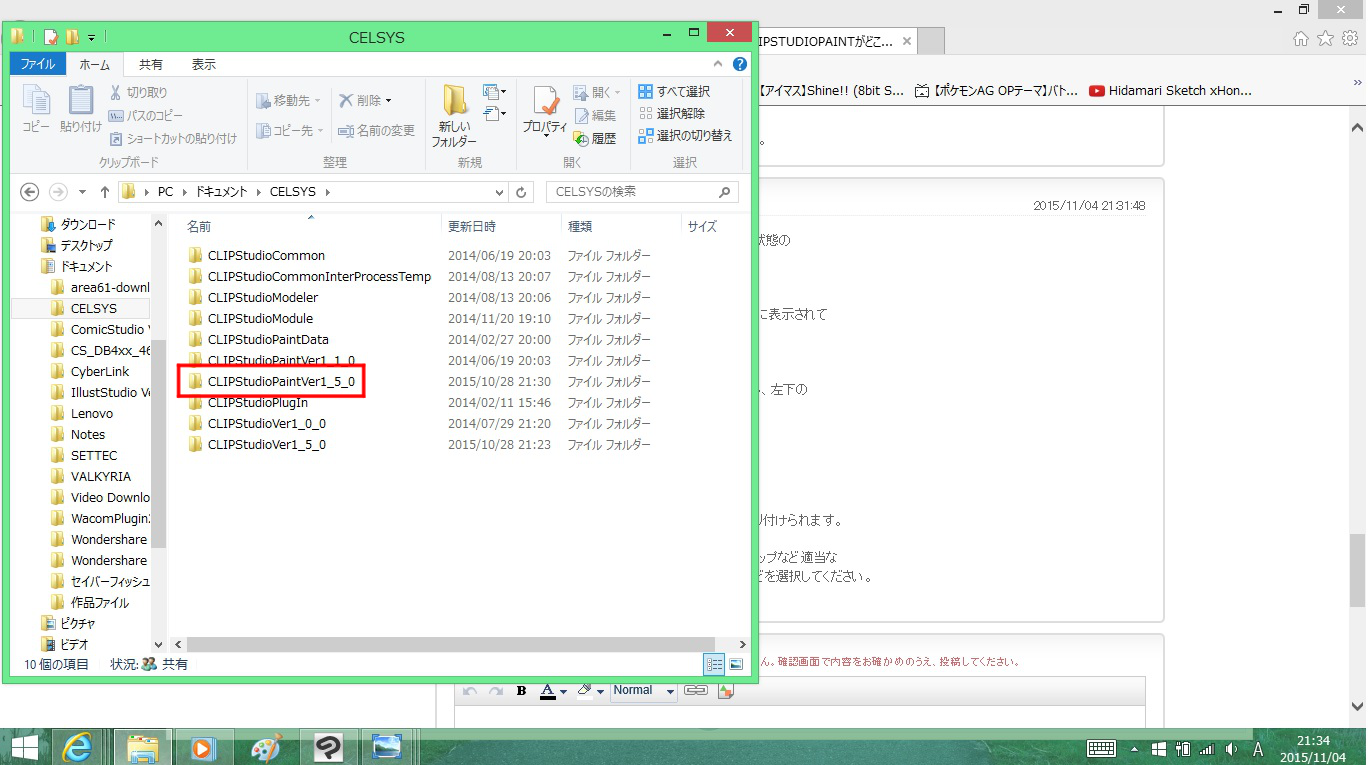The image size is (1368, 765).
Task: Click the Cut (切り取り) scissors icon
Action: click(x=115, y=92)
